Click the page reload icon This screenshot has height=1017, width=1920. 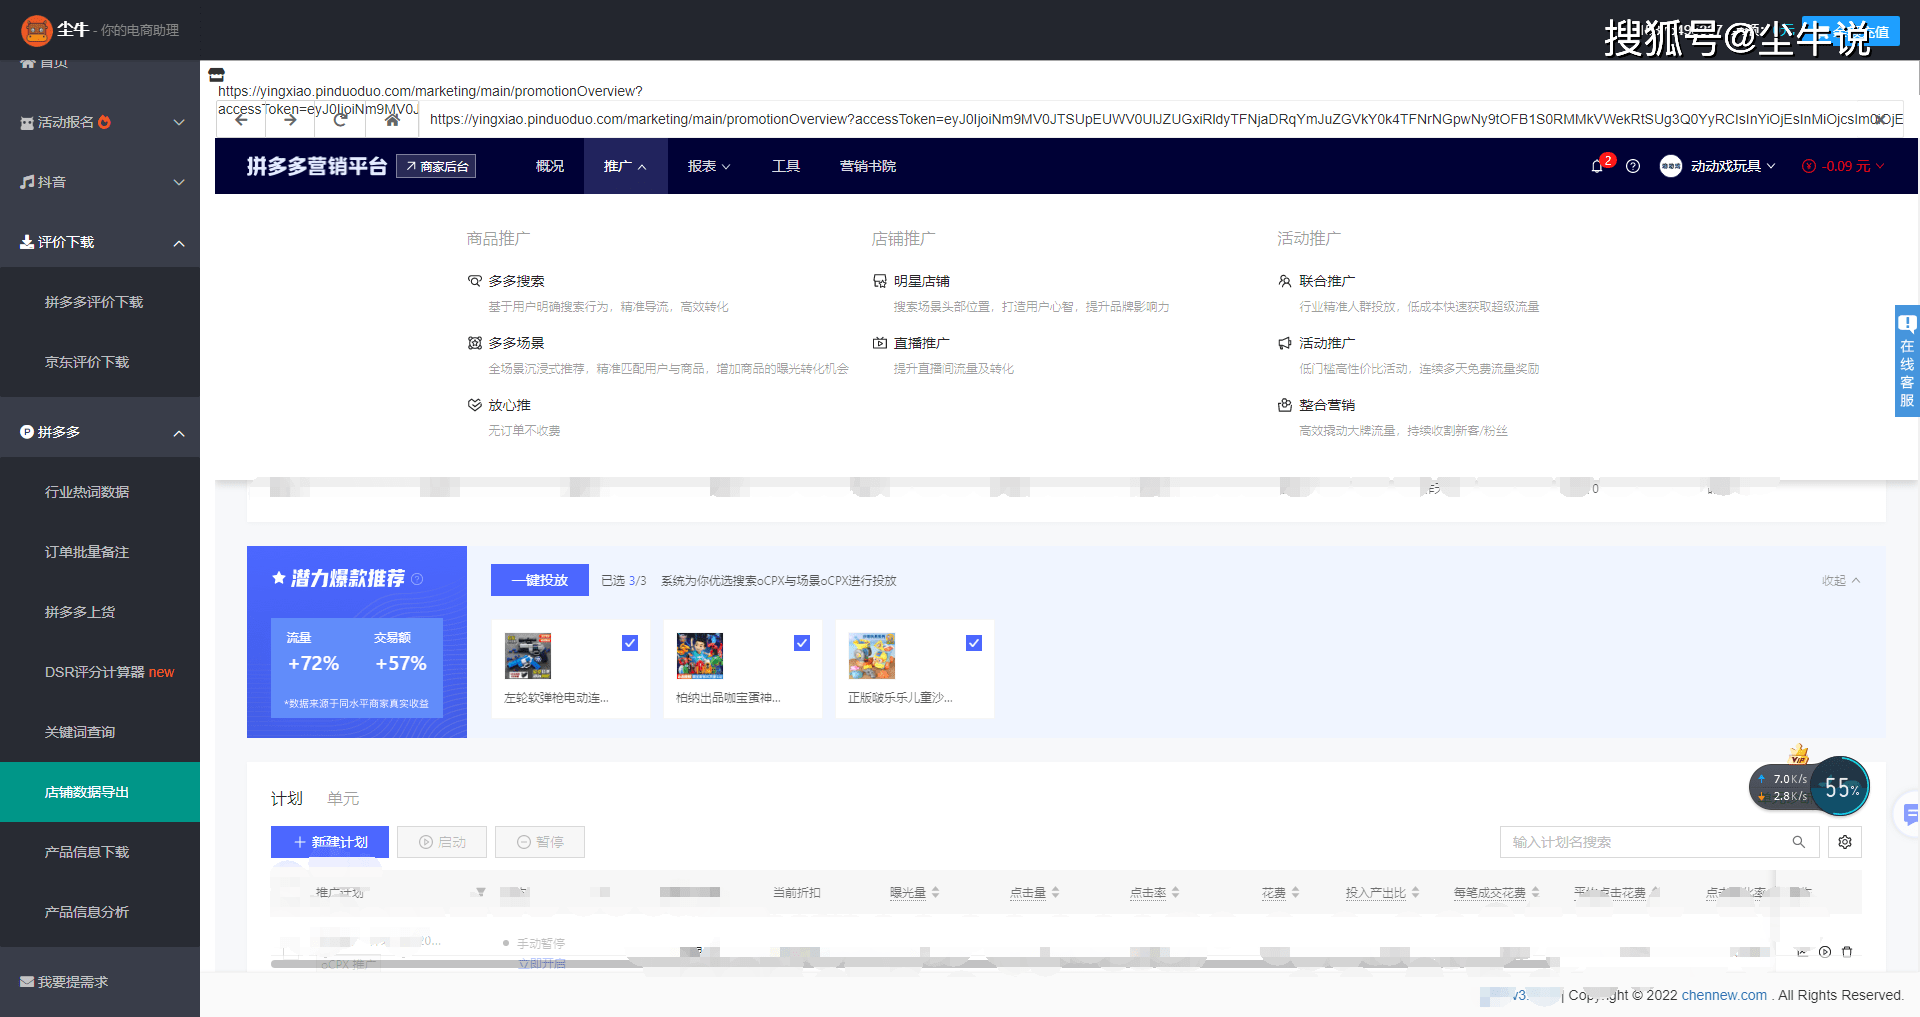click(x=341, y=120)
